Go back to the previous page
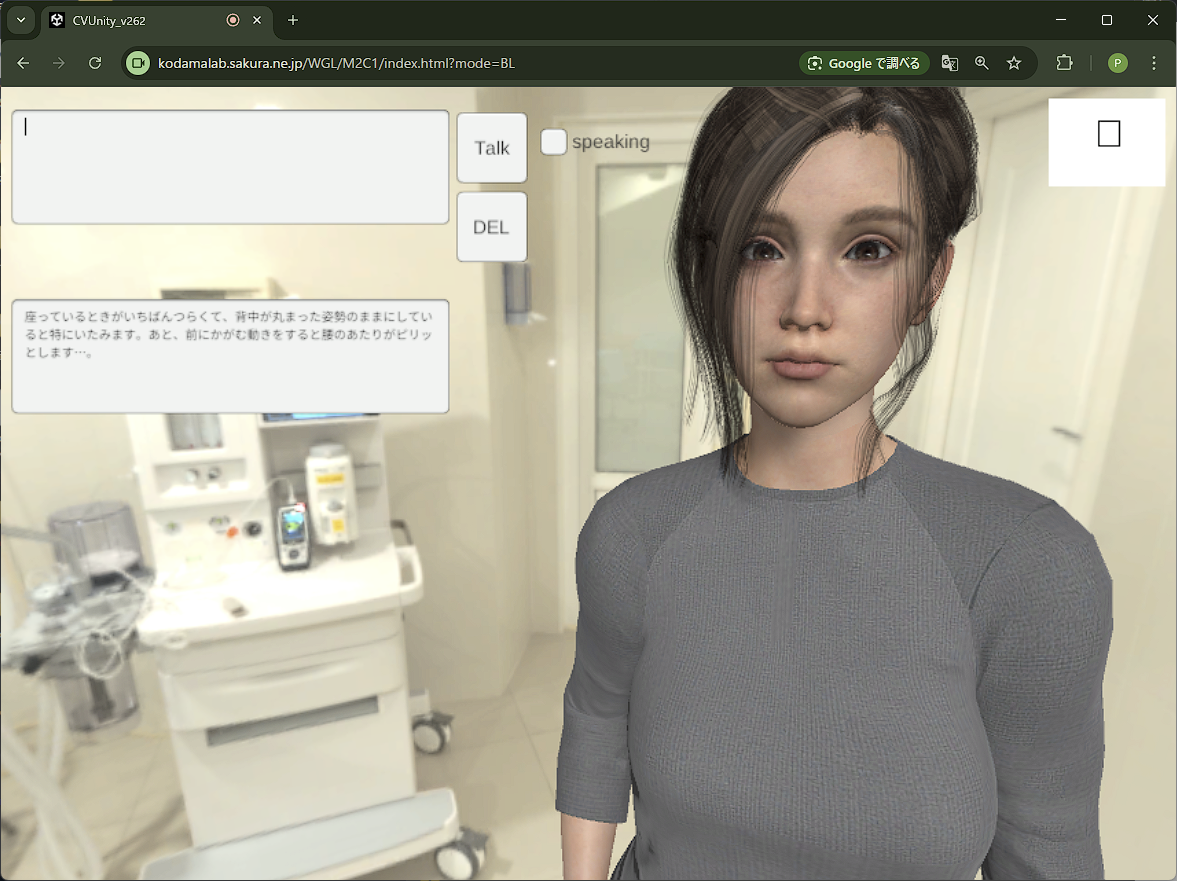Screen dimensions: 1177x881 [23, 63]
